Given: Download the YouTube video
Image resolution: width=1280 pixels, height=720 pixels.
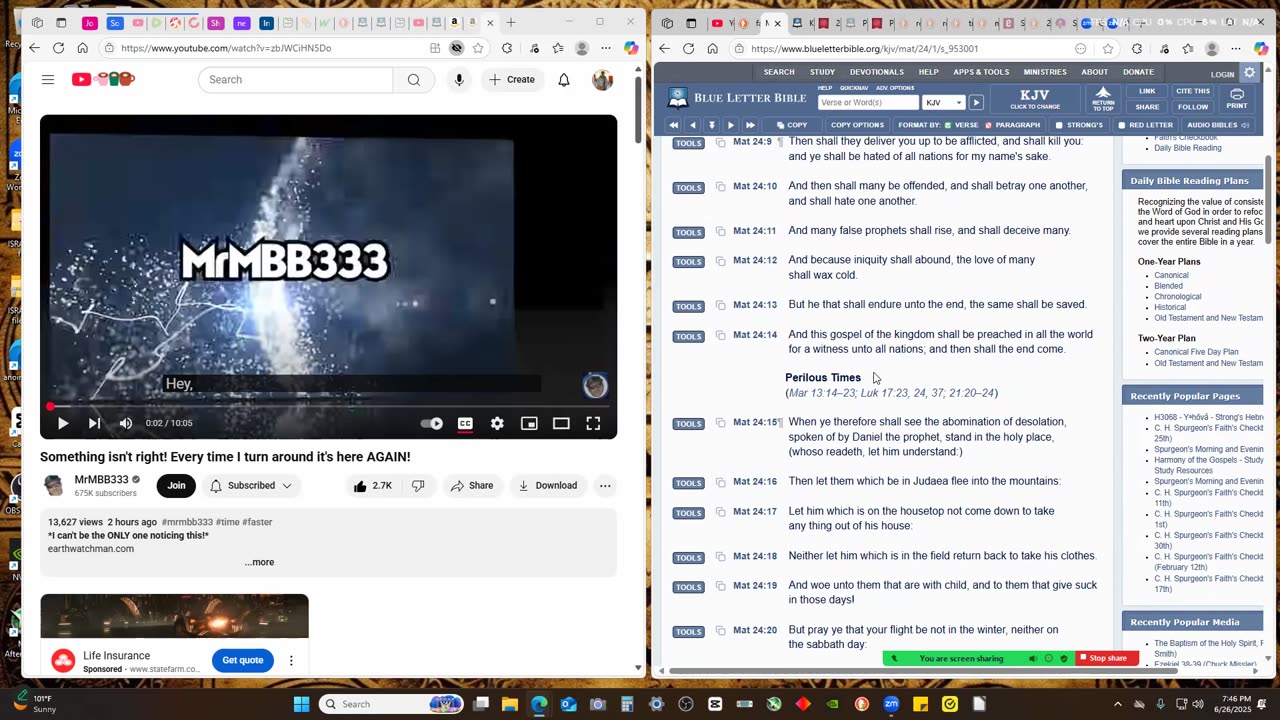Looking at the screenshot, I should [547, 486].
